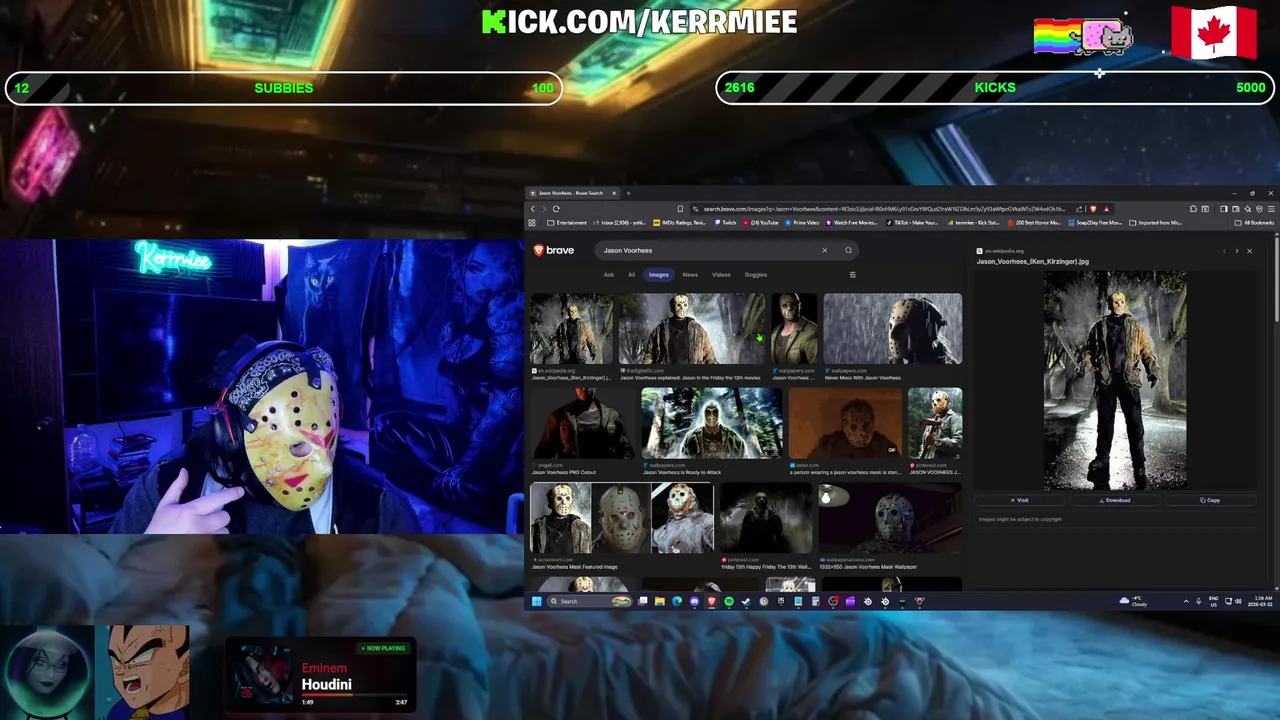Open the tenor.com GIF mask thumbnail
Image resolution: width=1280 pixels, height=720 pixels.
pyautogui.click(x=845, y=422)
